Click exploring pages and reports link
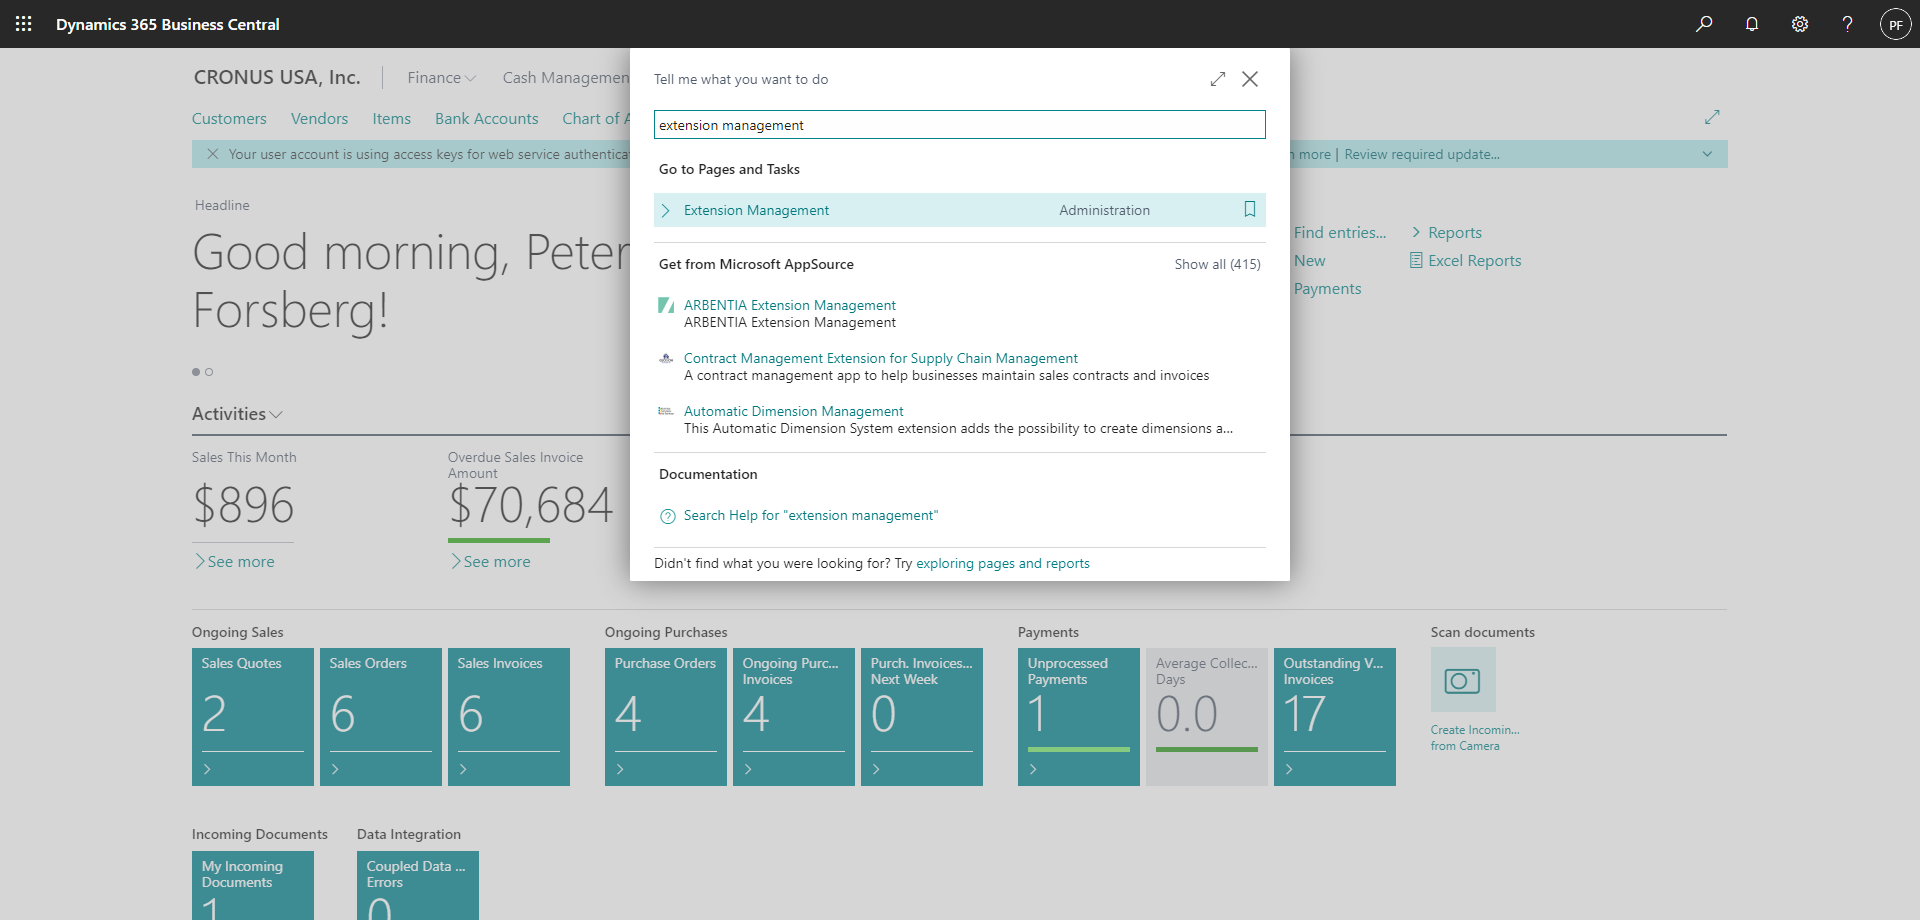The image size is (1920, 920). [1002, 563]
